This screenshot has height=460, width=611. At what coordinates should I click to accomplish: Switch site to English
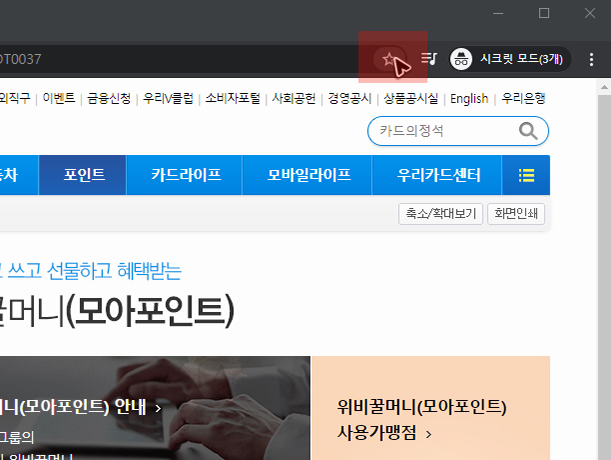pyautogui.click(x=469, y=99)
